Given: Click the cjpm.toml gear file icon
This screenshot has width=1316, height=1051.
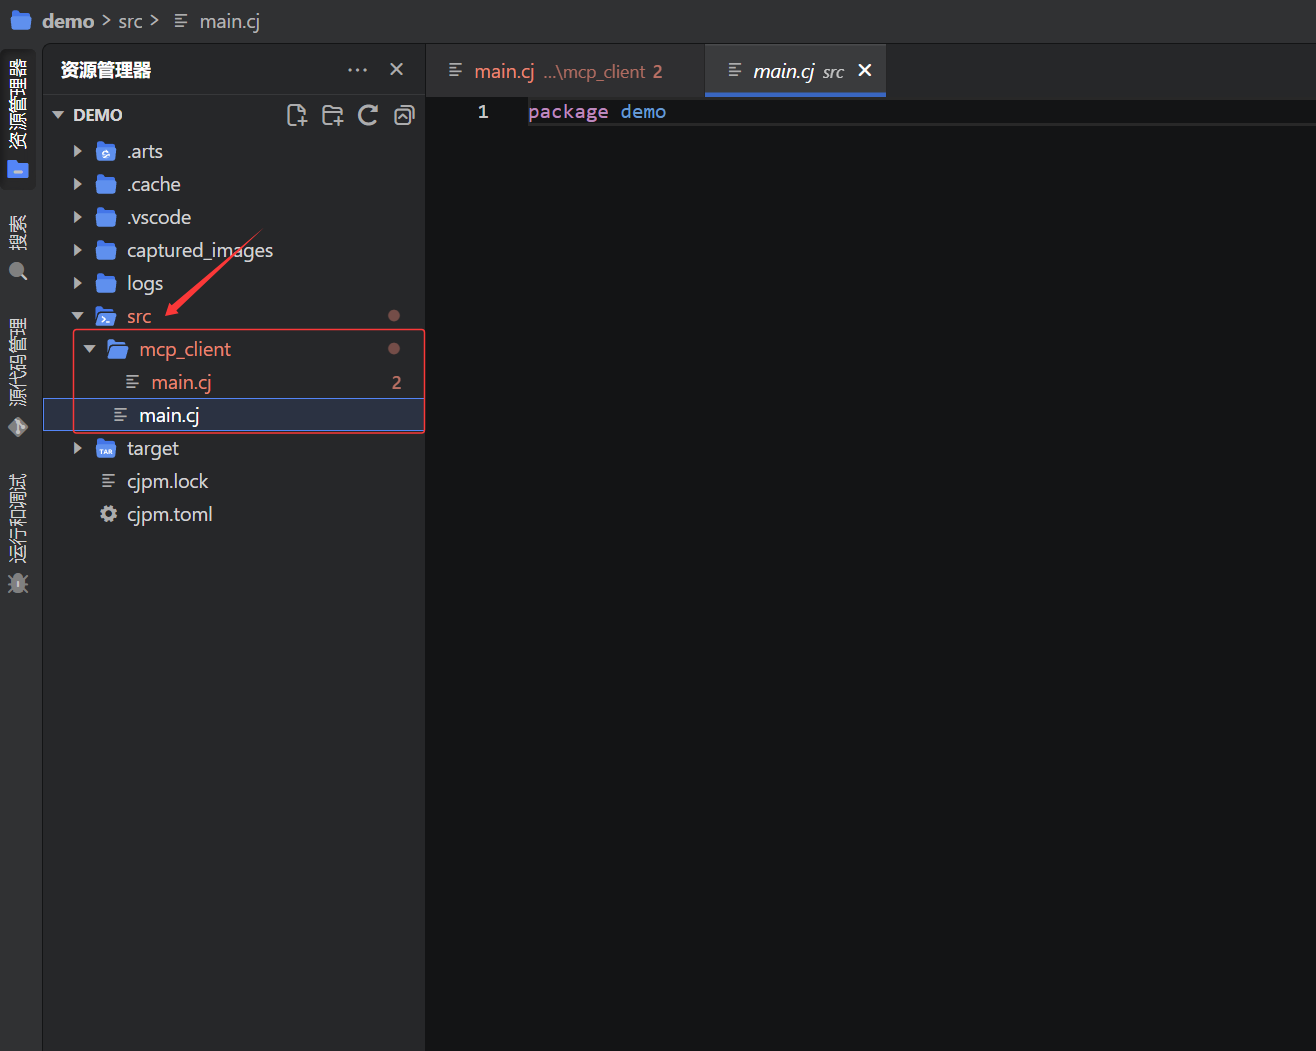Looking at the screenshot, I should 108,514.
